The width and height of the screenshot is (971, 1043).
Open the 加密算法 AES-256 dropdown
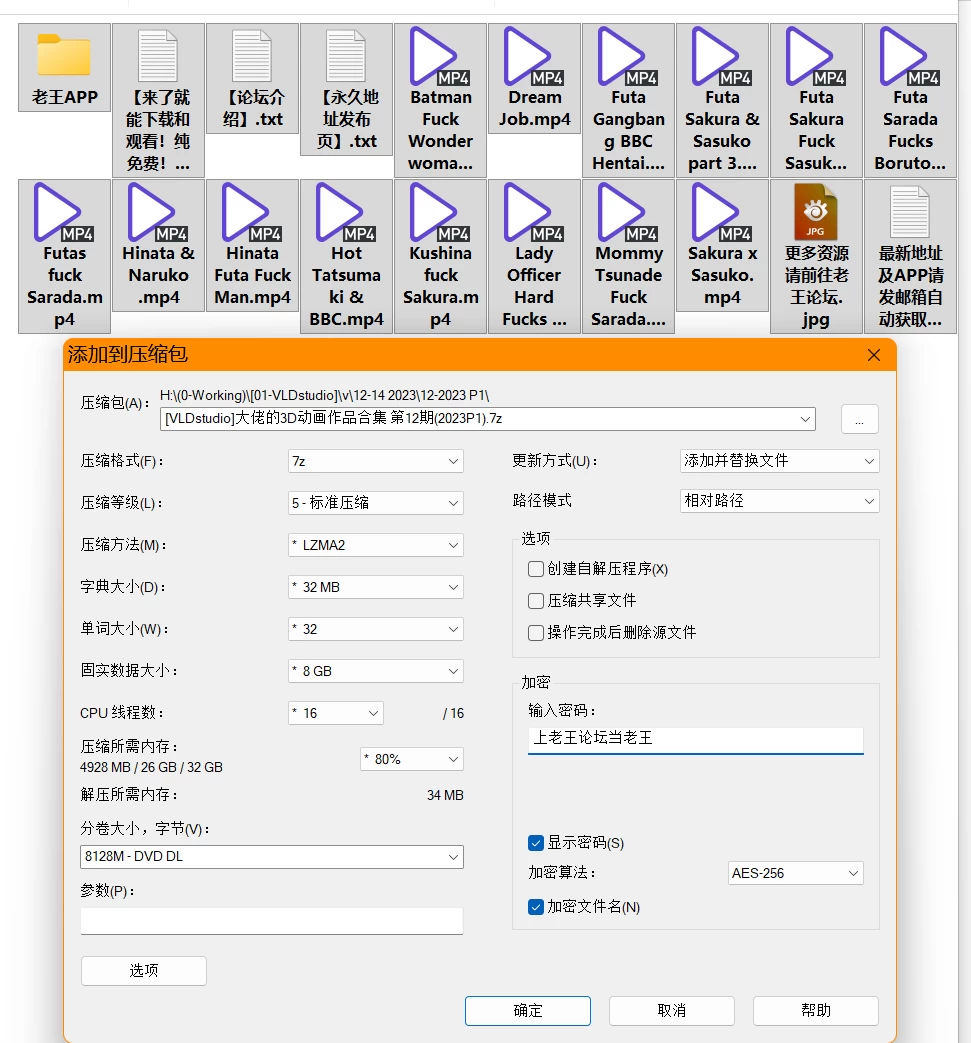pyautogui.click(x=795, y=873)
